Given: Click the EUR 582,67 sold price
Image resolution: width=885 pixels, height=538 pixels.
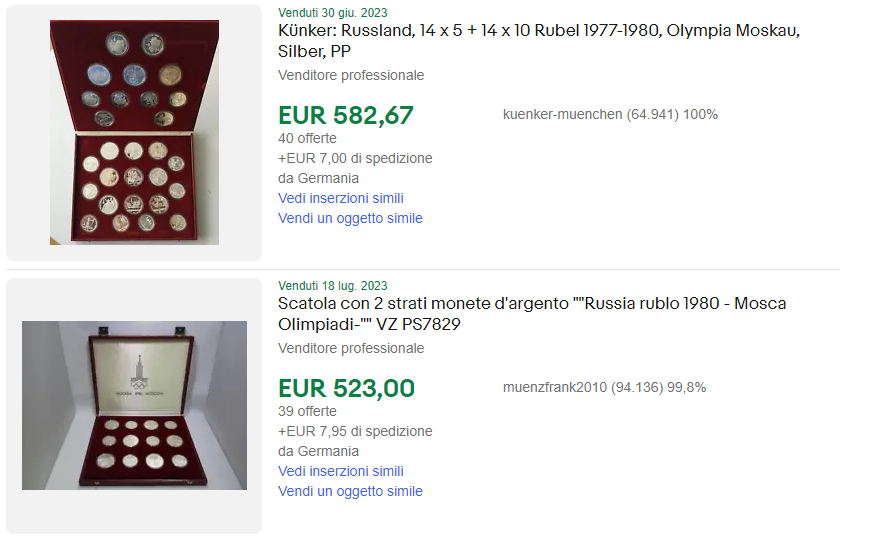Looking at the screenshot, I should 345,115.
